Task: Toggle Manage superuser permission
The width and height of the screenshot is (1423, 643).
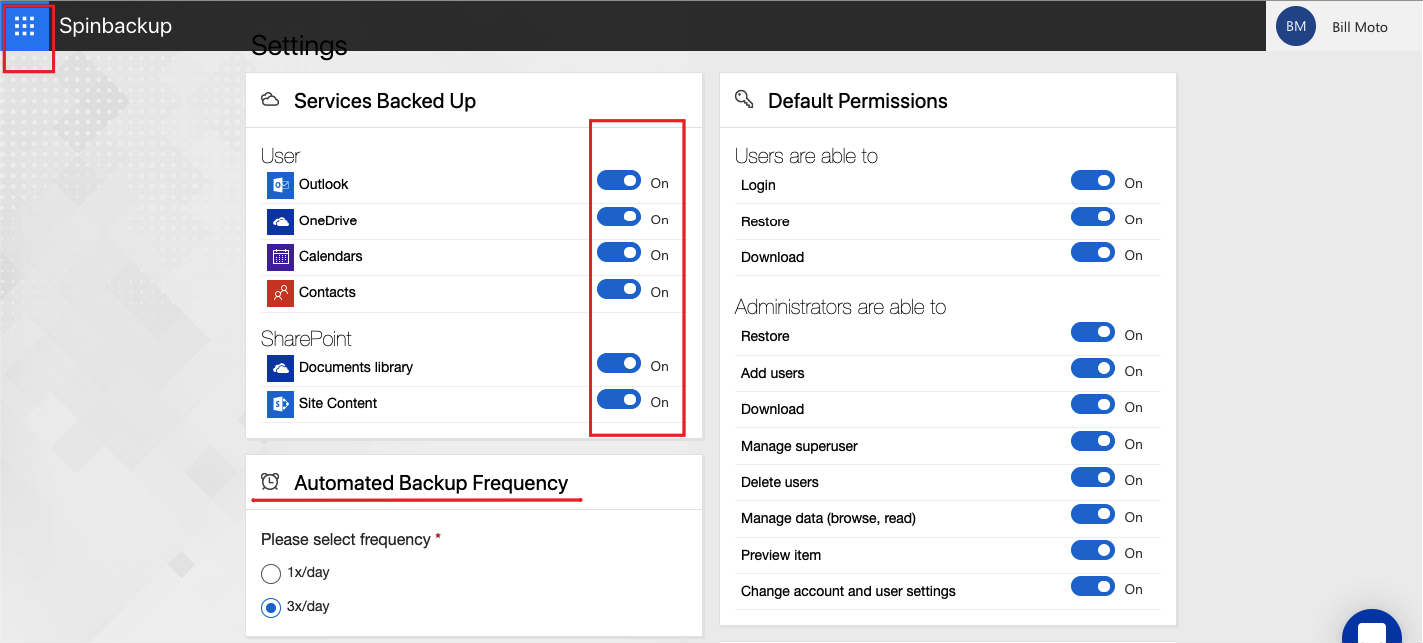Action: tap(1093, 441)
